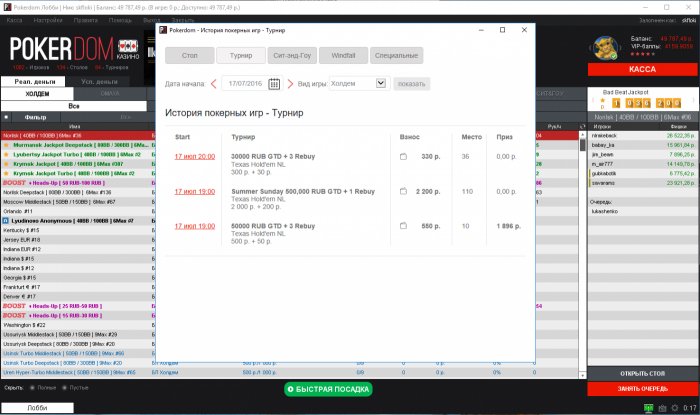The width and height of the screenshot is (700, 415).
Task: Open Настройки menu in lobby
Action: [x=48, y=21]
